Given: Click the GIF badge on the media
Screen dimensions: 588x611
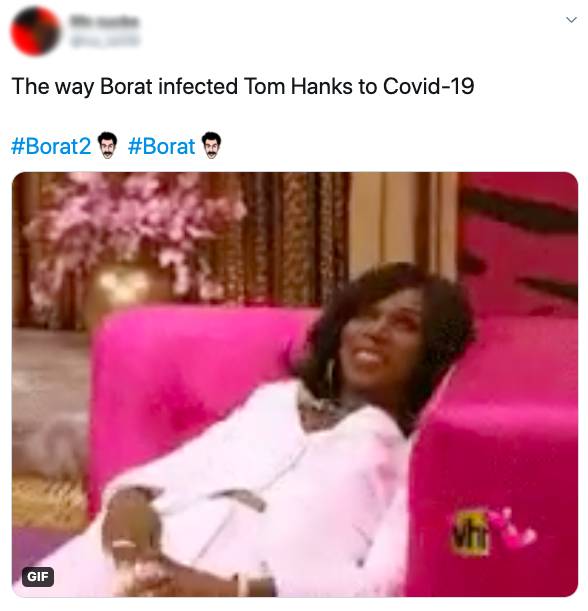Looking at the screenshot, I should tap(38, 576).
